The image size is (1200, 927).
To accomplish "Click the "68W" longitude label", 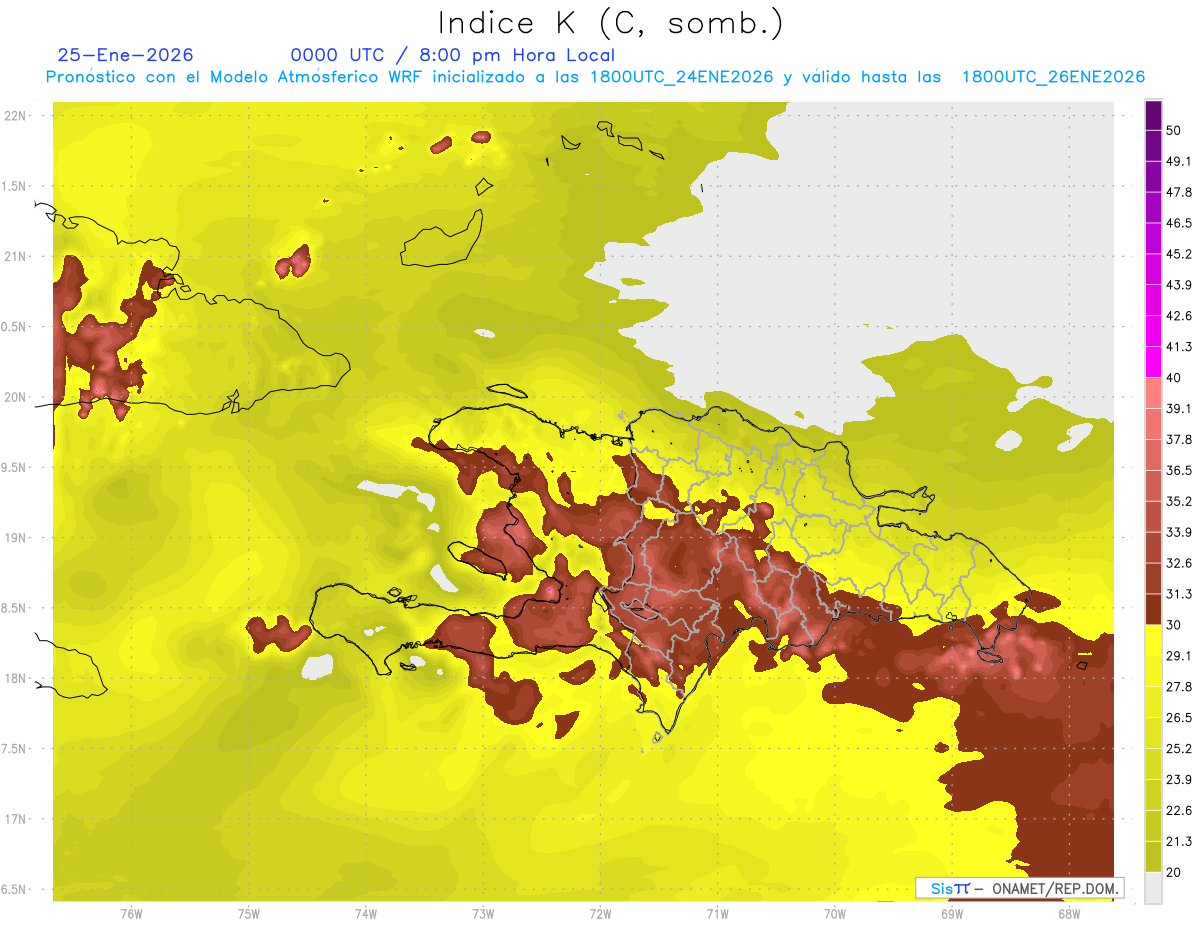I will (1069, 914).
